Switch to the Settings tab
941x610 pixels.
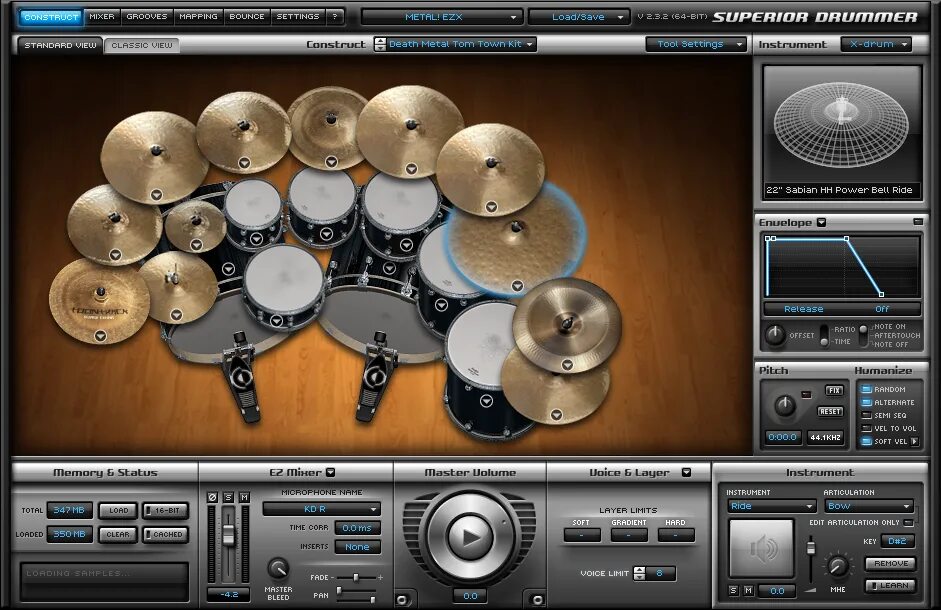[x=298, y=17]
